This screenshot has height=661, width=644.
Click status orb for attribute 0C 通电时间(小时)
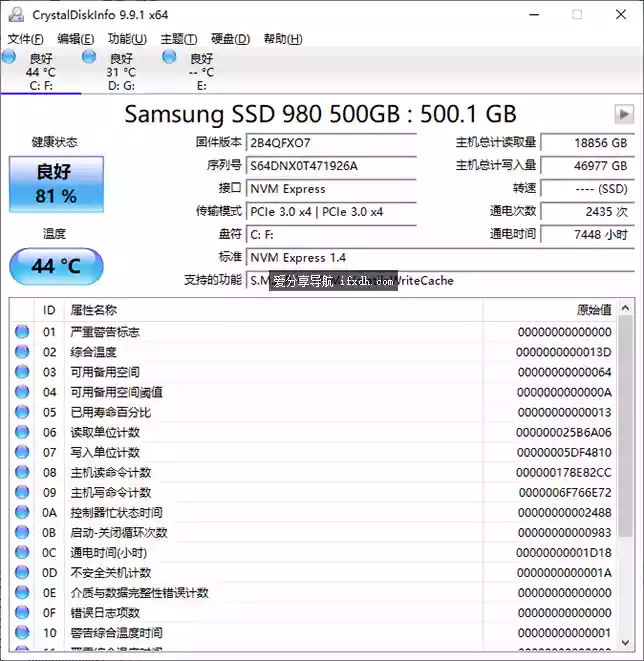pyautogui.click(x=22, y=553)
